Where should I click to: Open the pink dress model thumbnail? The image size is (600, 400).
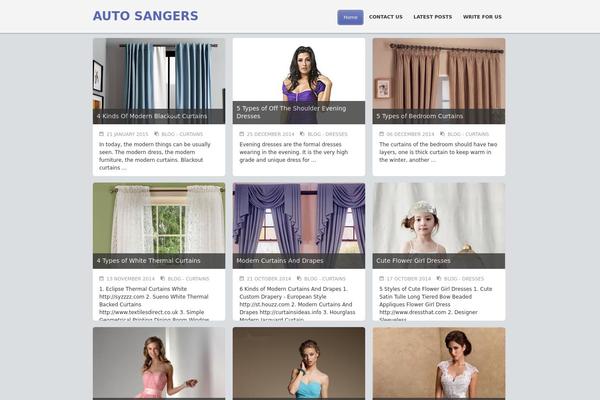(159, 362)
